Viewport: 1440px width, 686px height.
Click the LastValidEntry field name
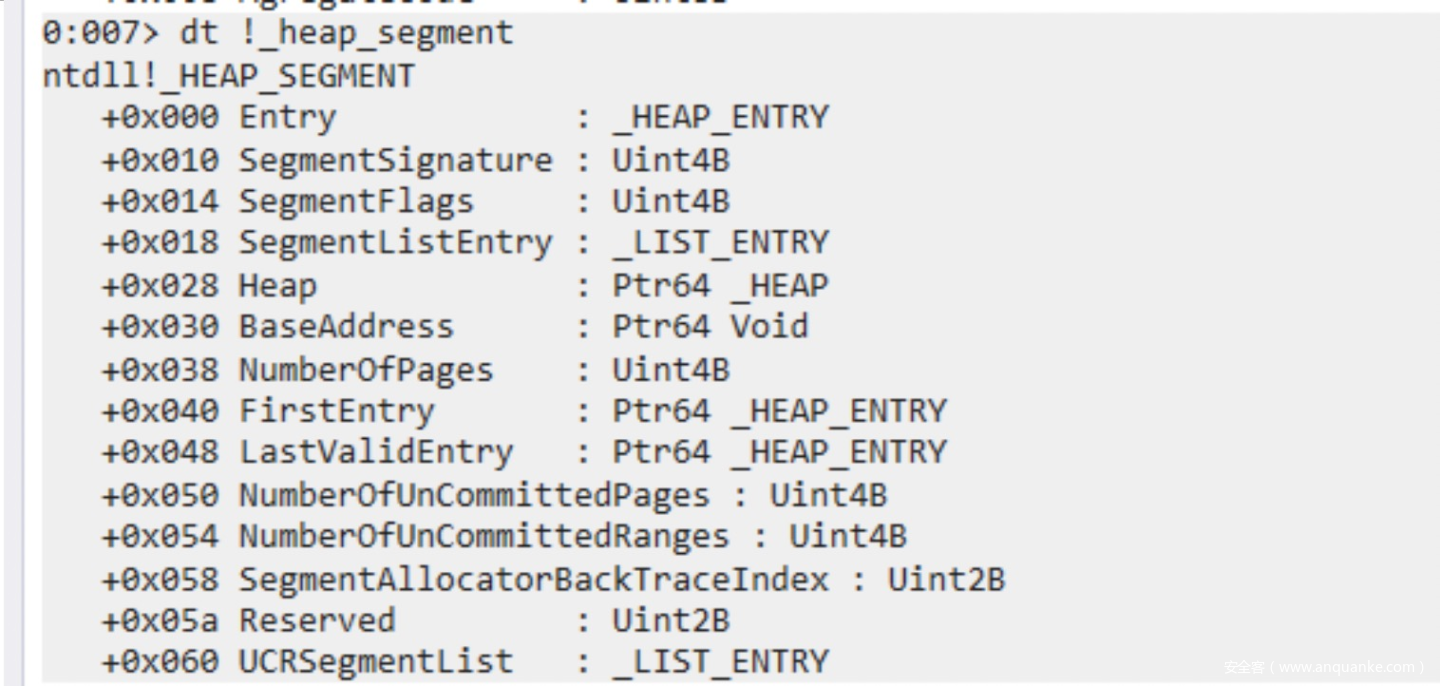click(375, 452)
